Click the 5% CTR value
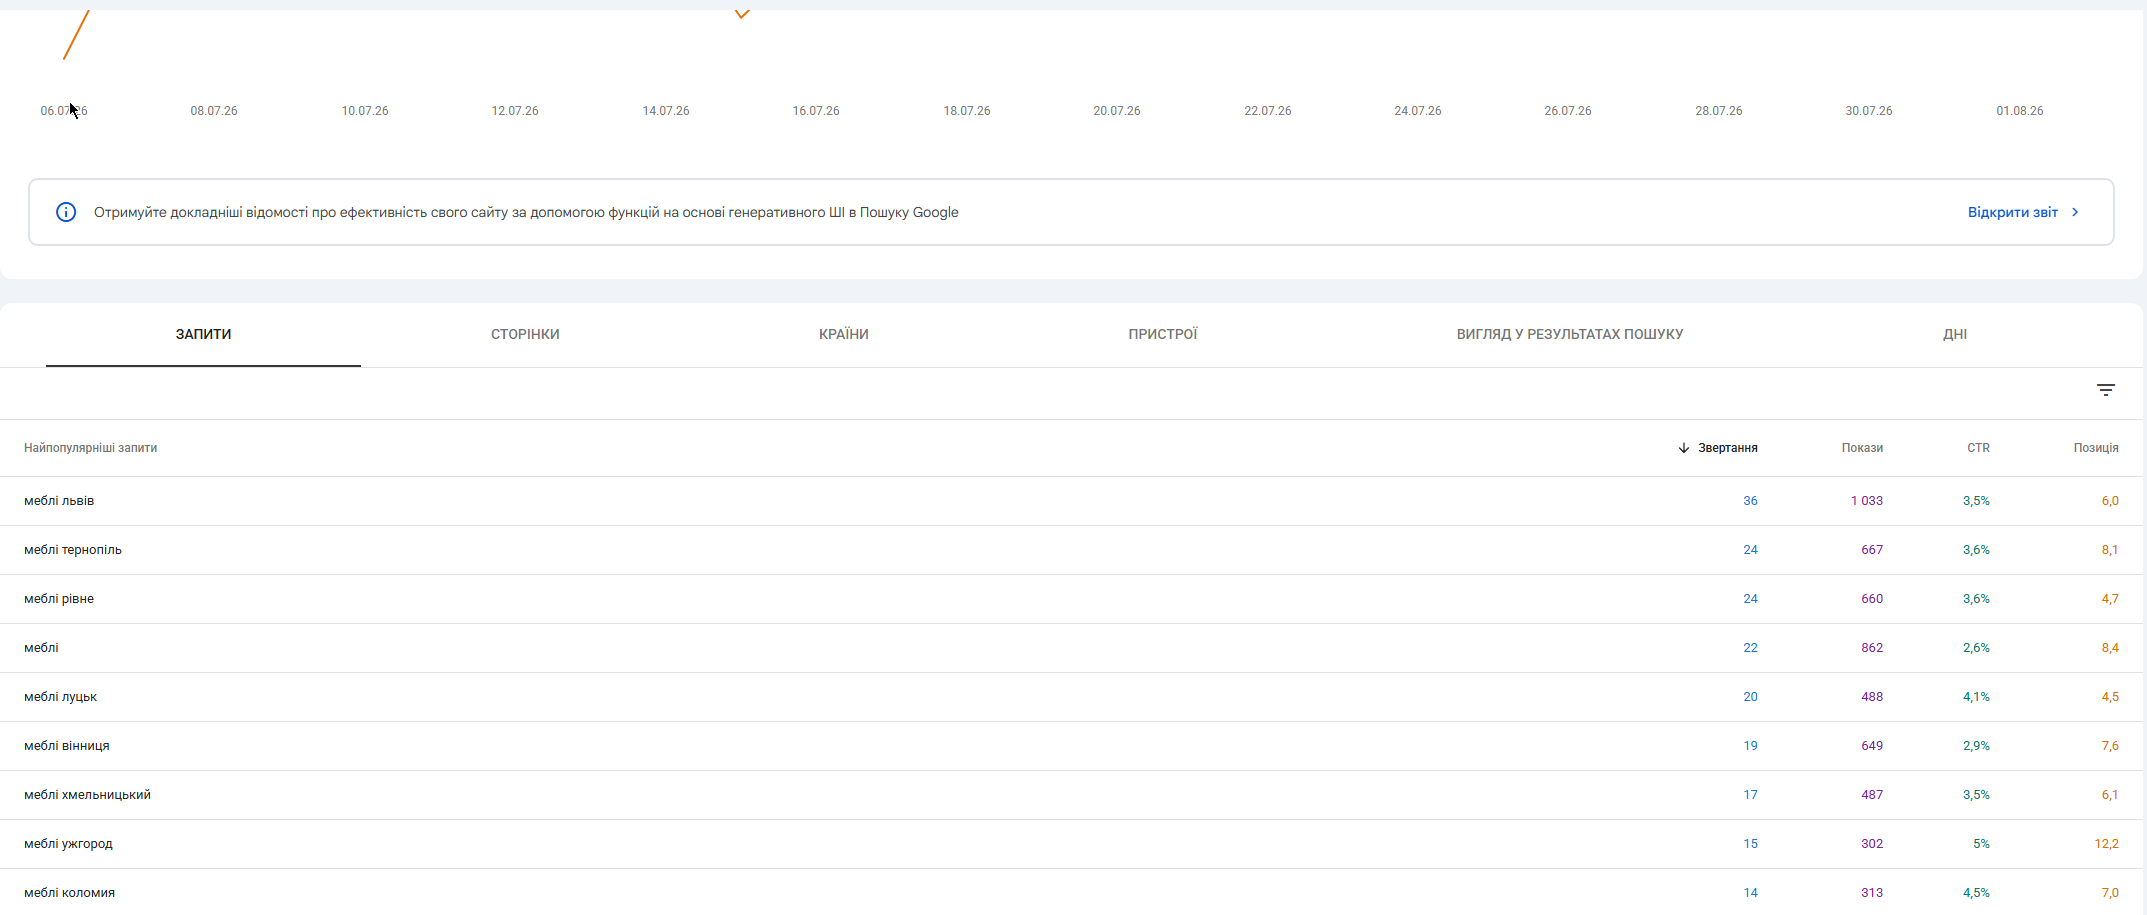This screenshot has width=2147, height=915. pyautogui.click(x=1981, y=844)
